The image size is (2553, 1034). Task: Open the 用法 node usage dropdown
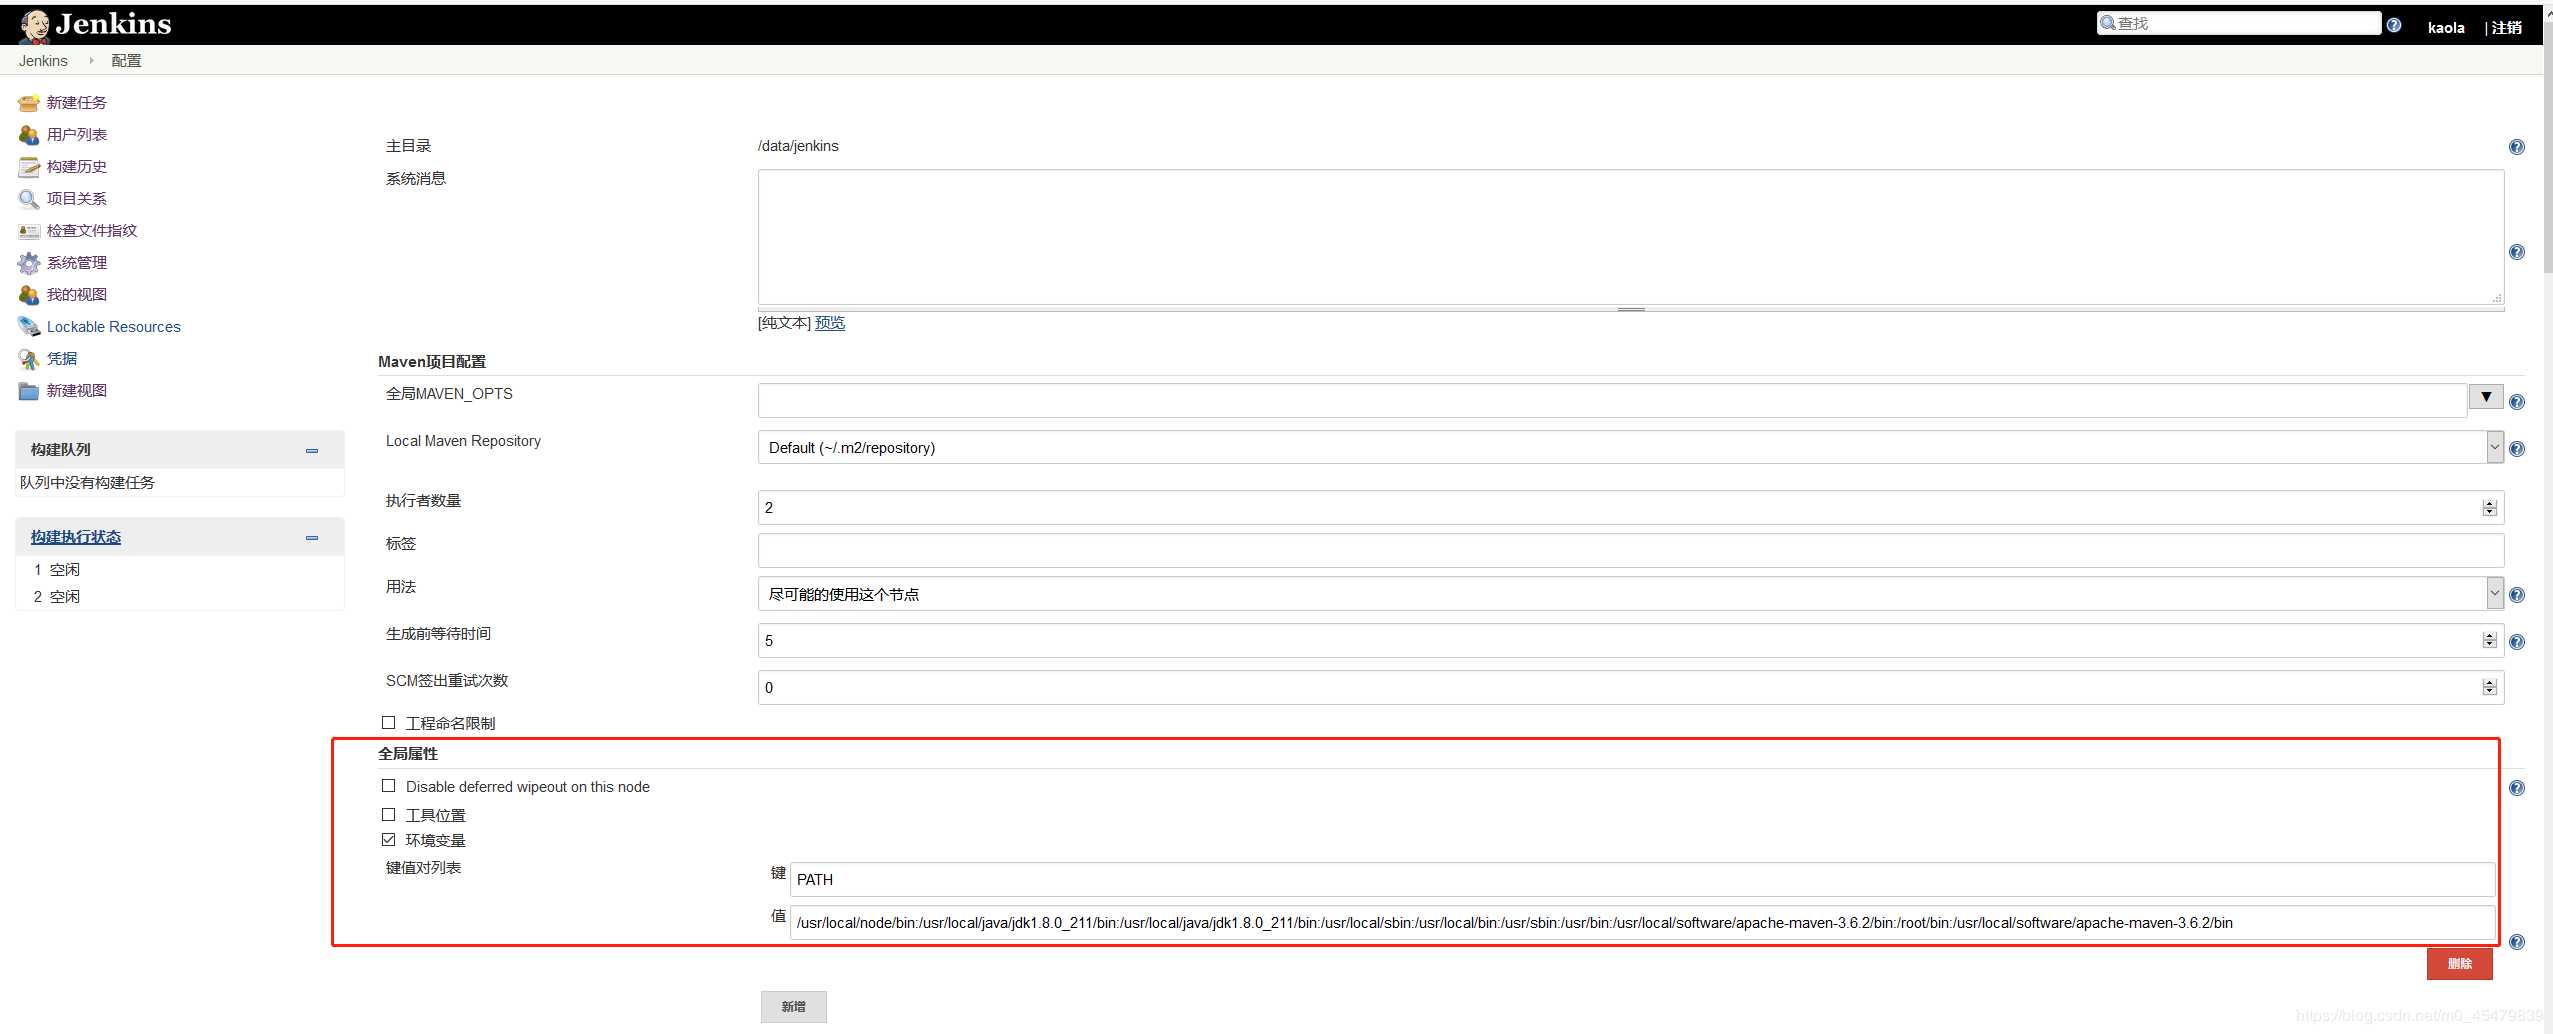tap(2495, 593)
